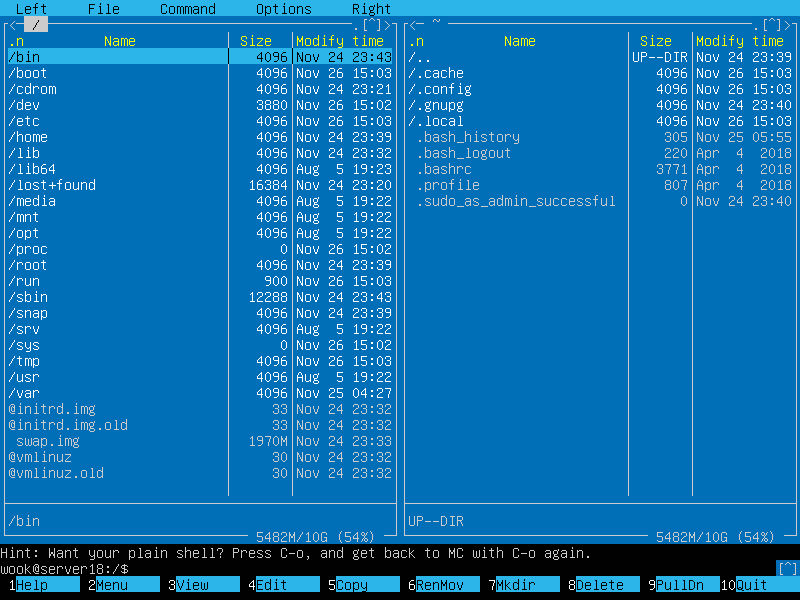Screen dimensions: 800x600
Task: Open the Command menu
Action: tap(187, 9)
